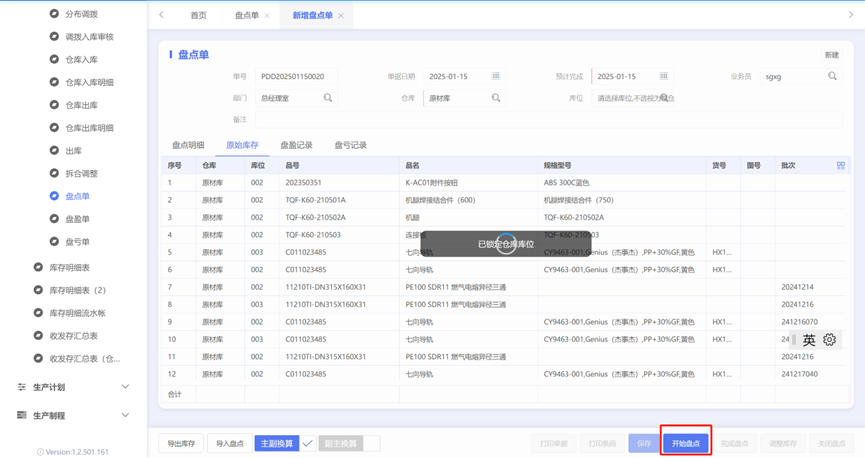Click the search icon in 业务员 field

832,76
